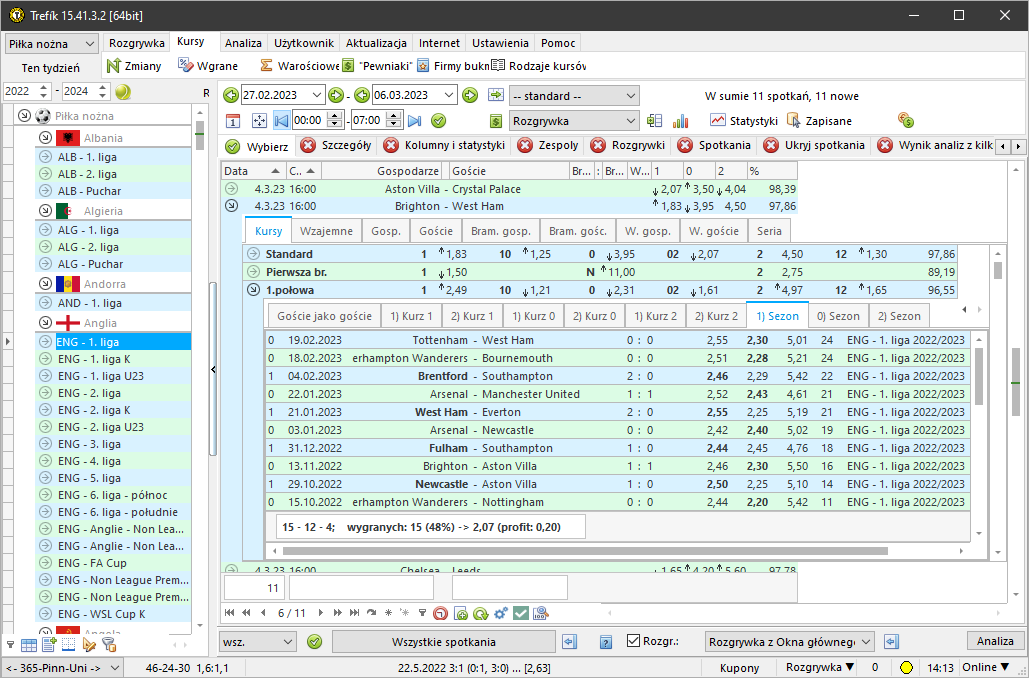Open the Piłka nożna sport dropdown
Viewport: 1029px width, 678px height.
[x=52, y=43]
